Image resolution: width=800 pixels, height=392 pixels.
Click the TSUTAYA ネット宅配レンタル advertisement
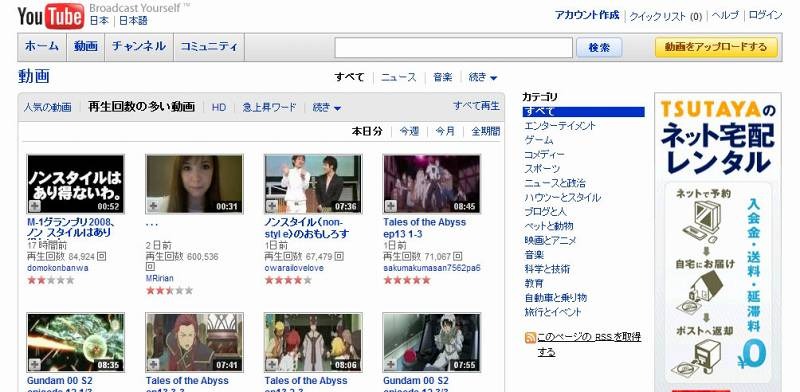coord(718,242)
